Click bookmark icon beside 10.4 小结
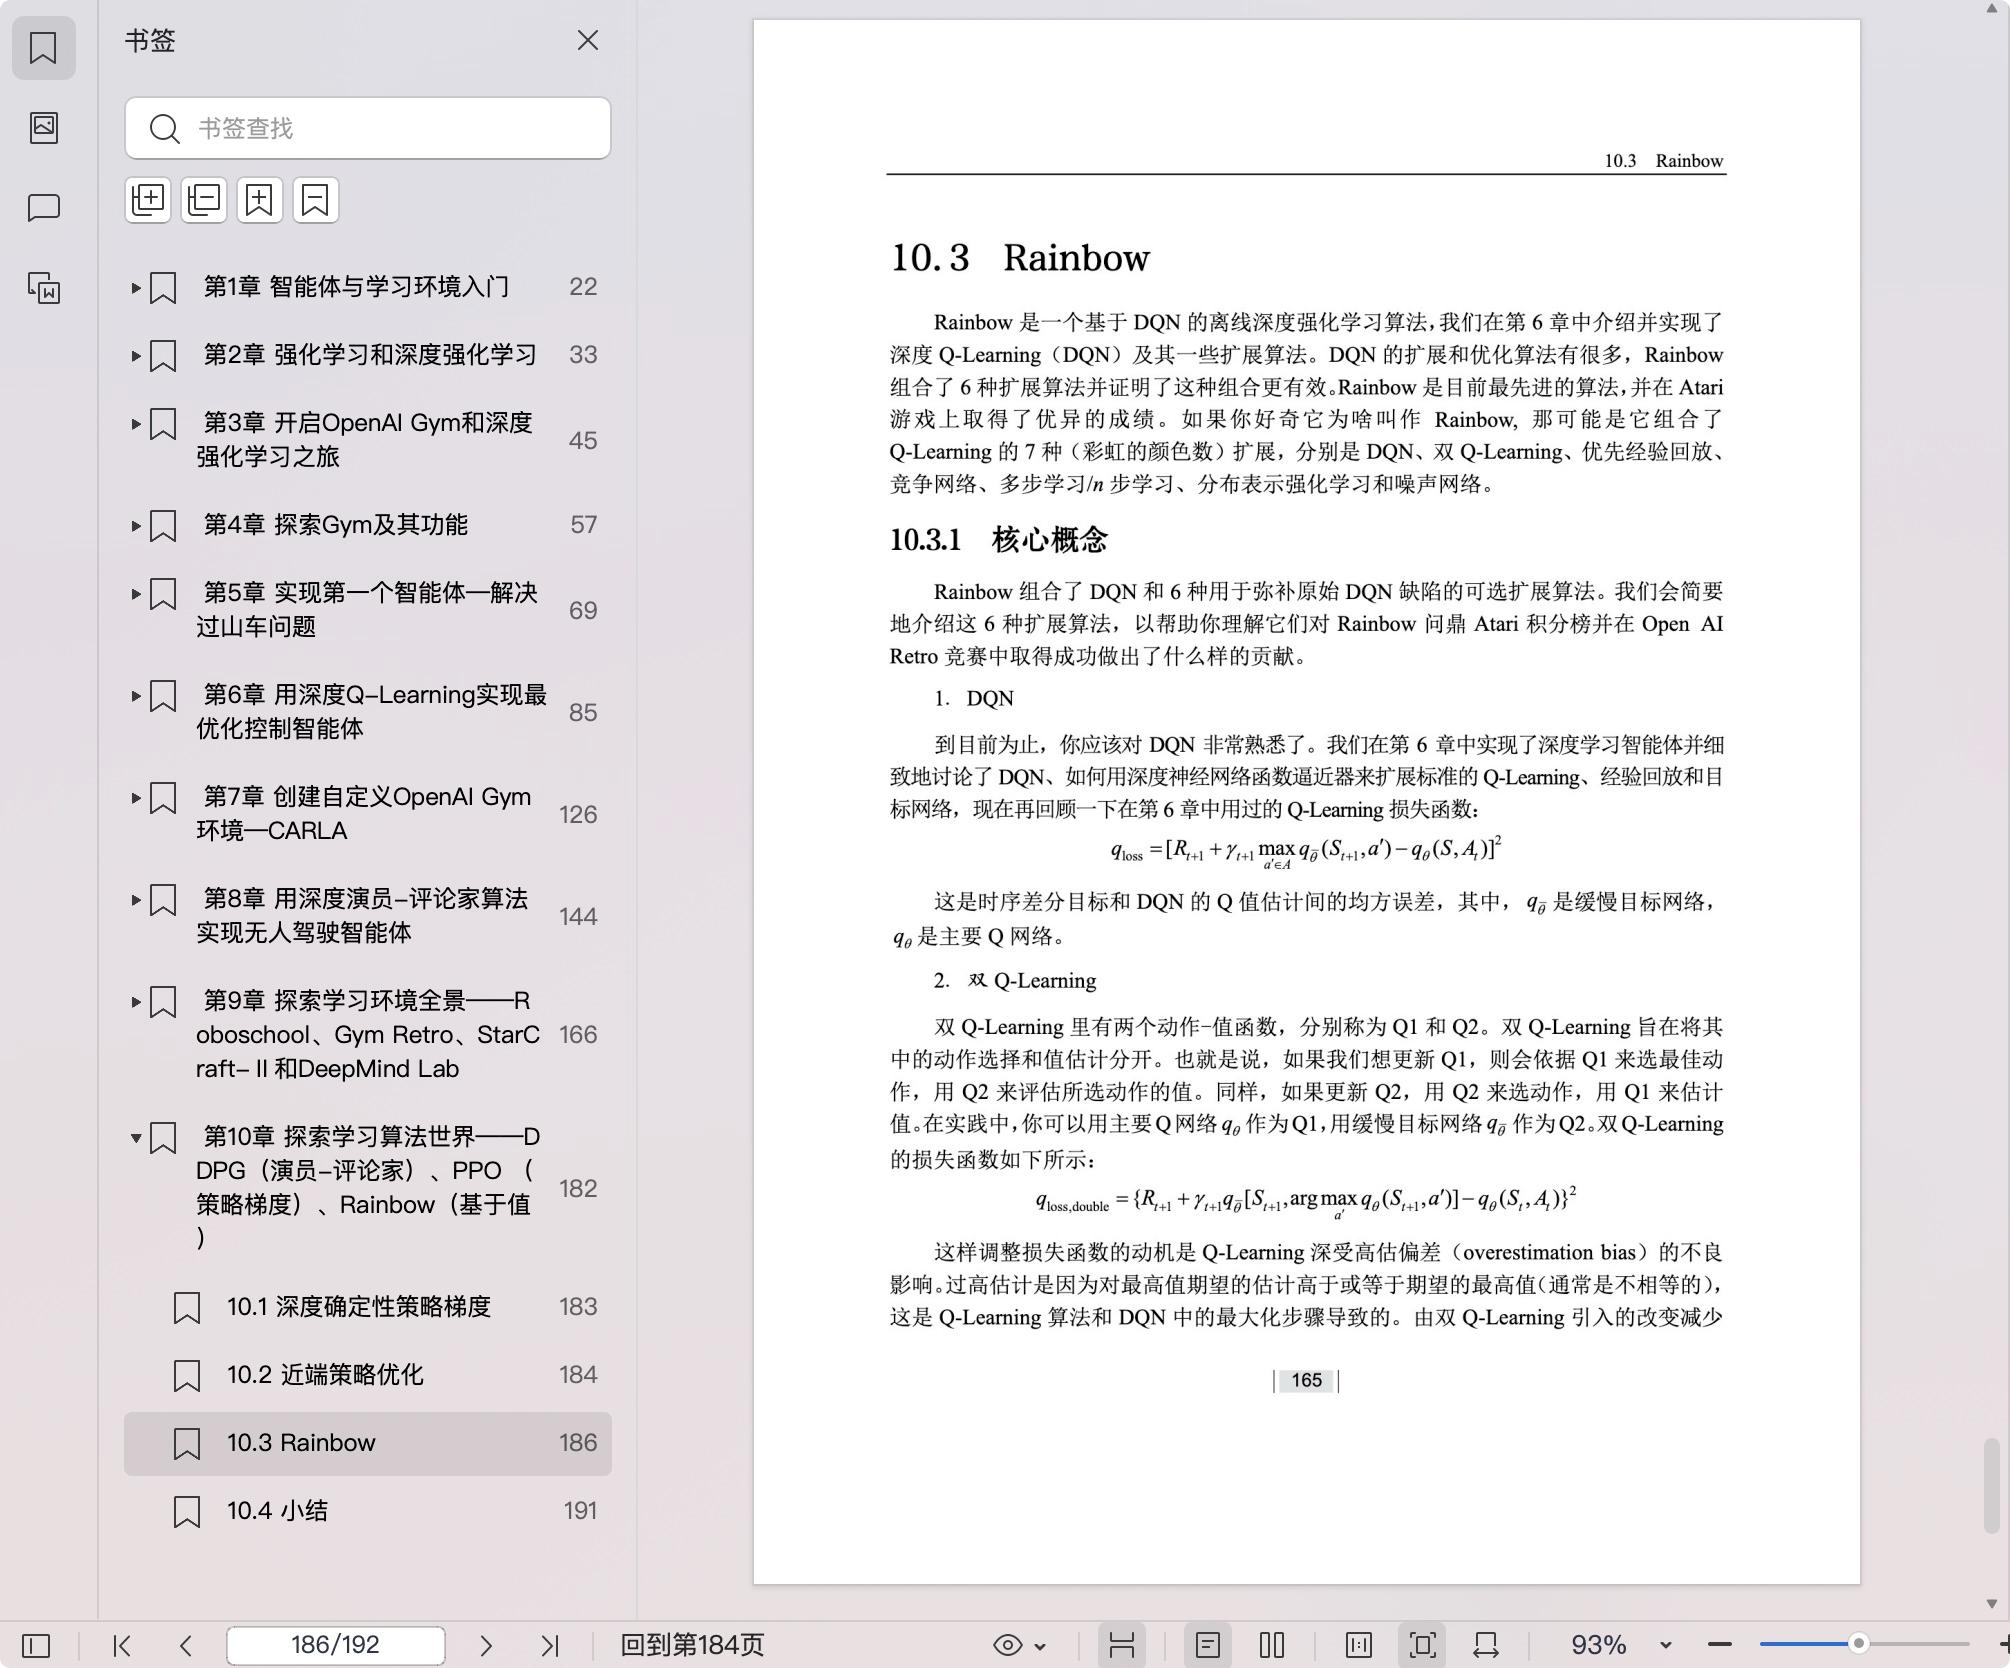The width and height of the screenshot is (2010, 1668). [x=187, y=1512]
